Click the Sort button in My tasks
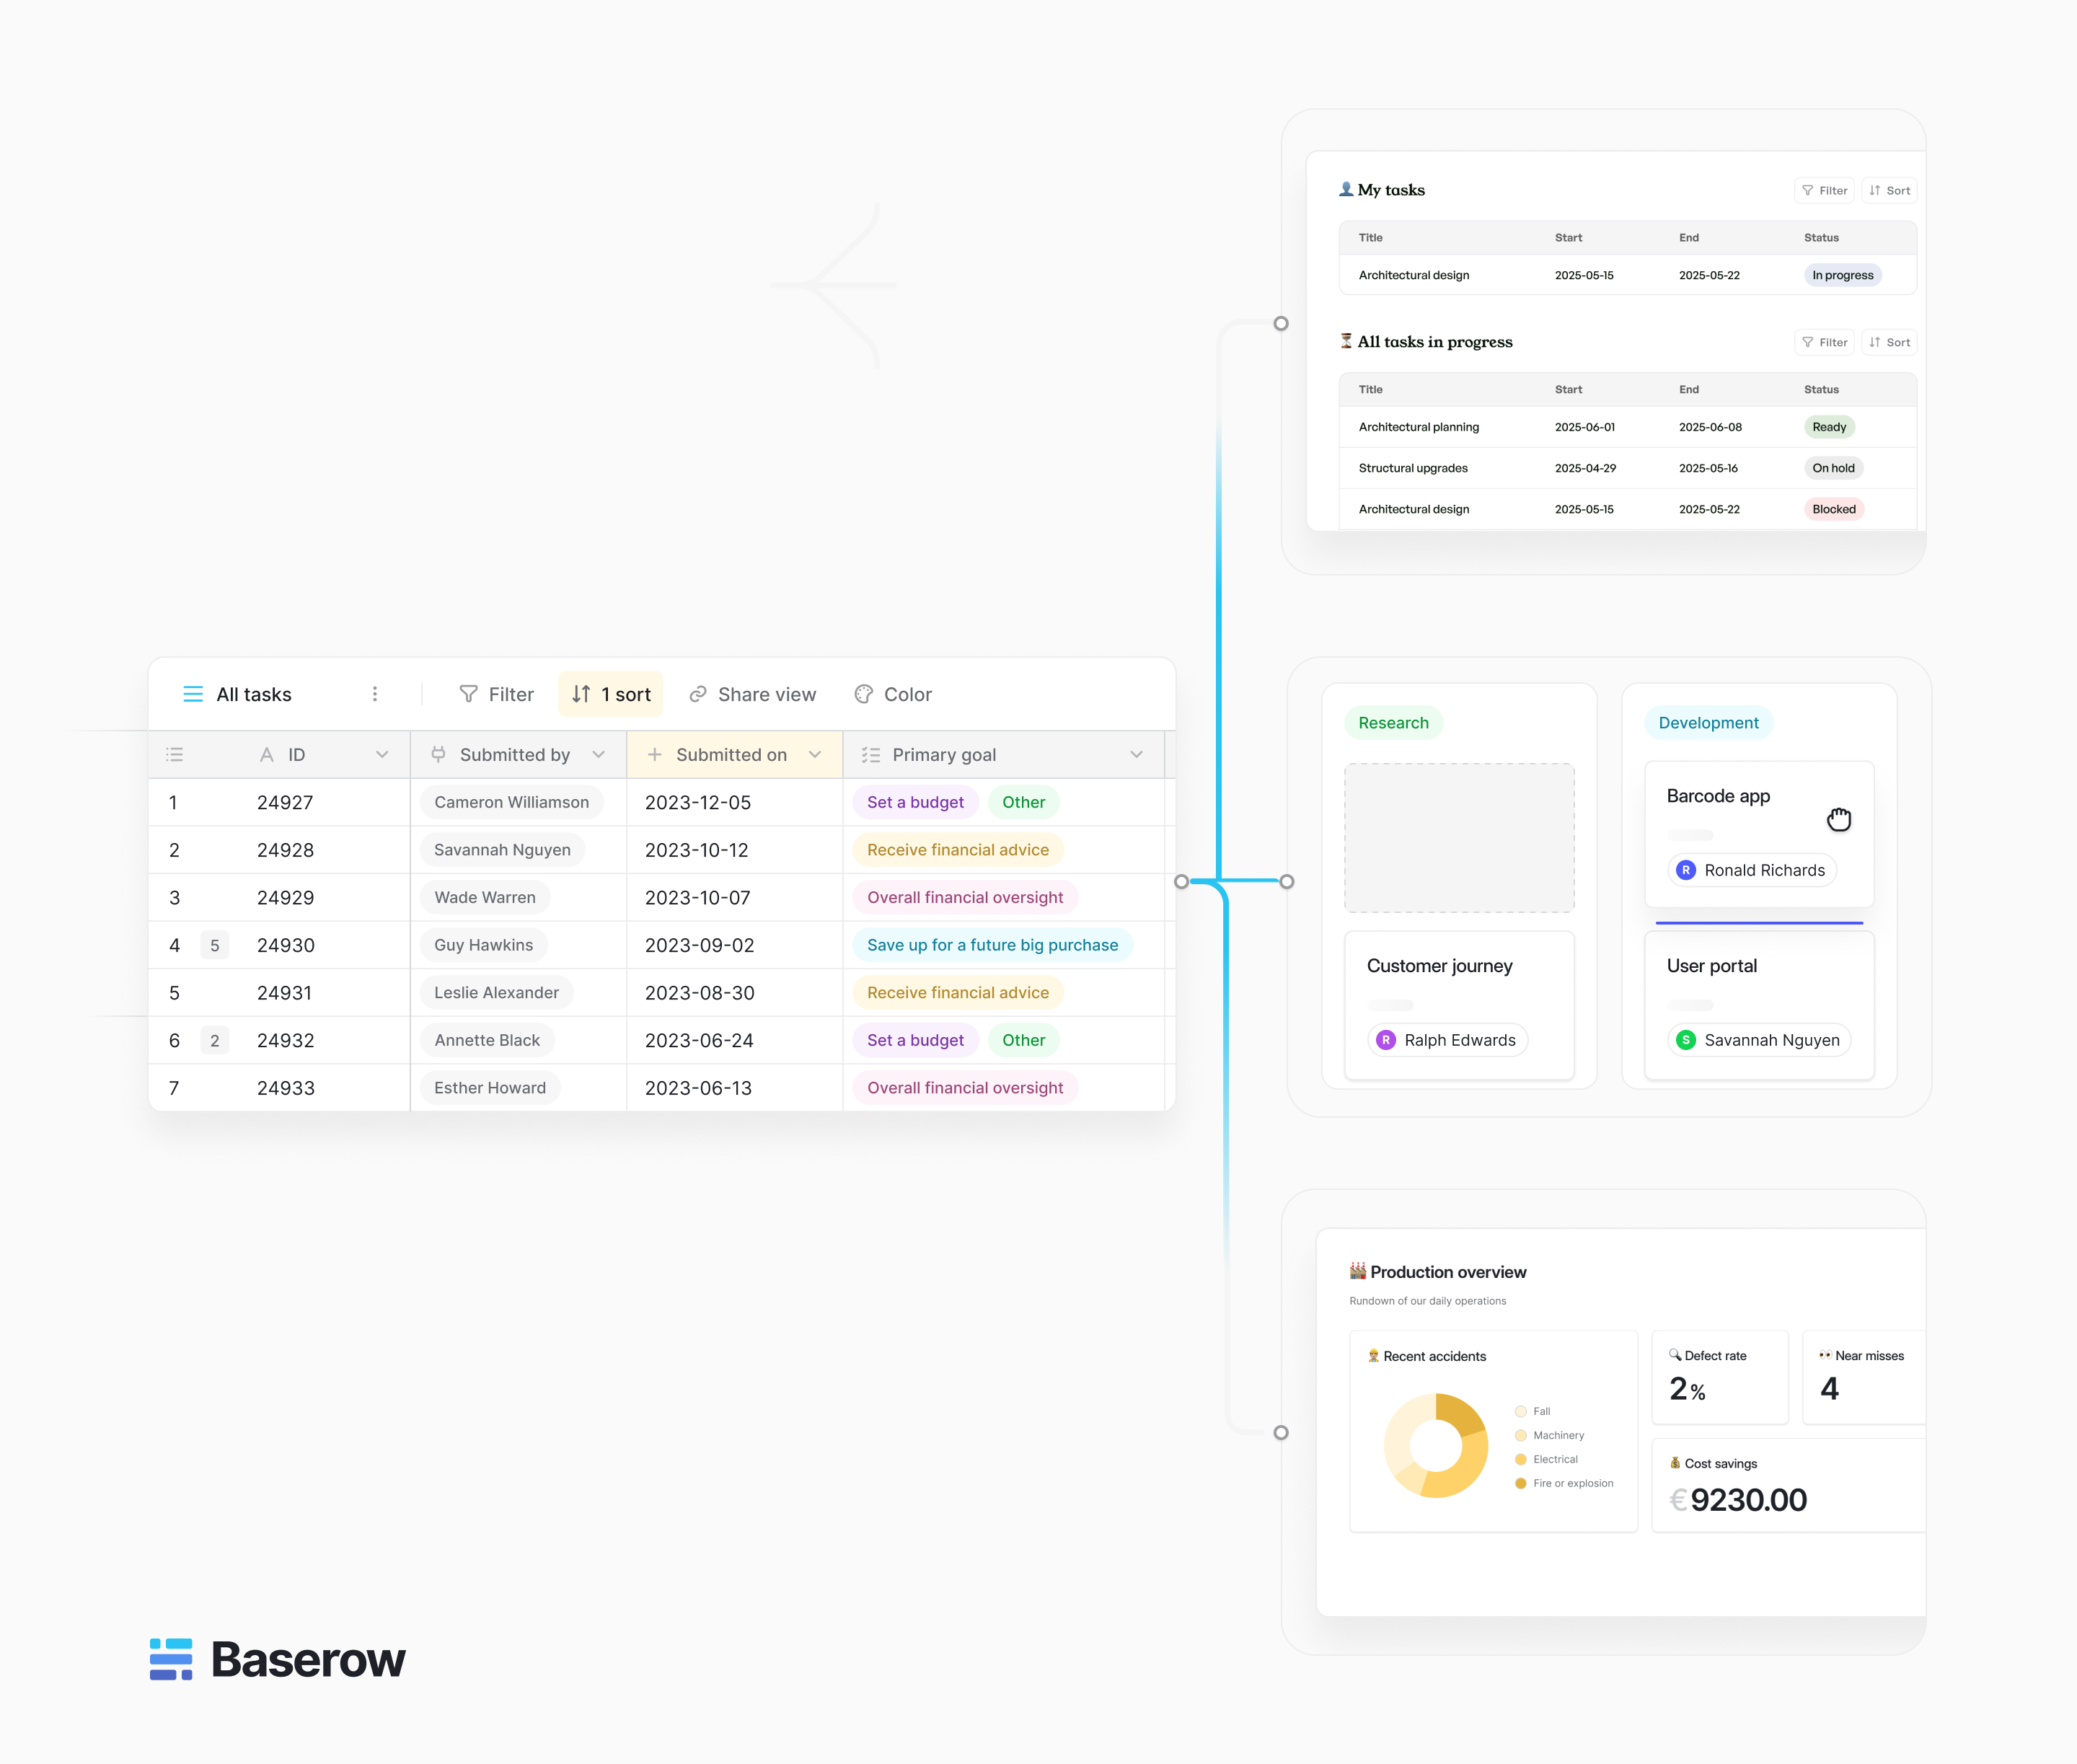2077x1764 pixels. (1890, 191)
